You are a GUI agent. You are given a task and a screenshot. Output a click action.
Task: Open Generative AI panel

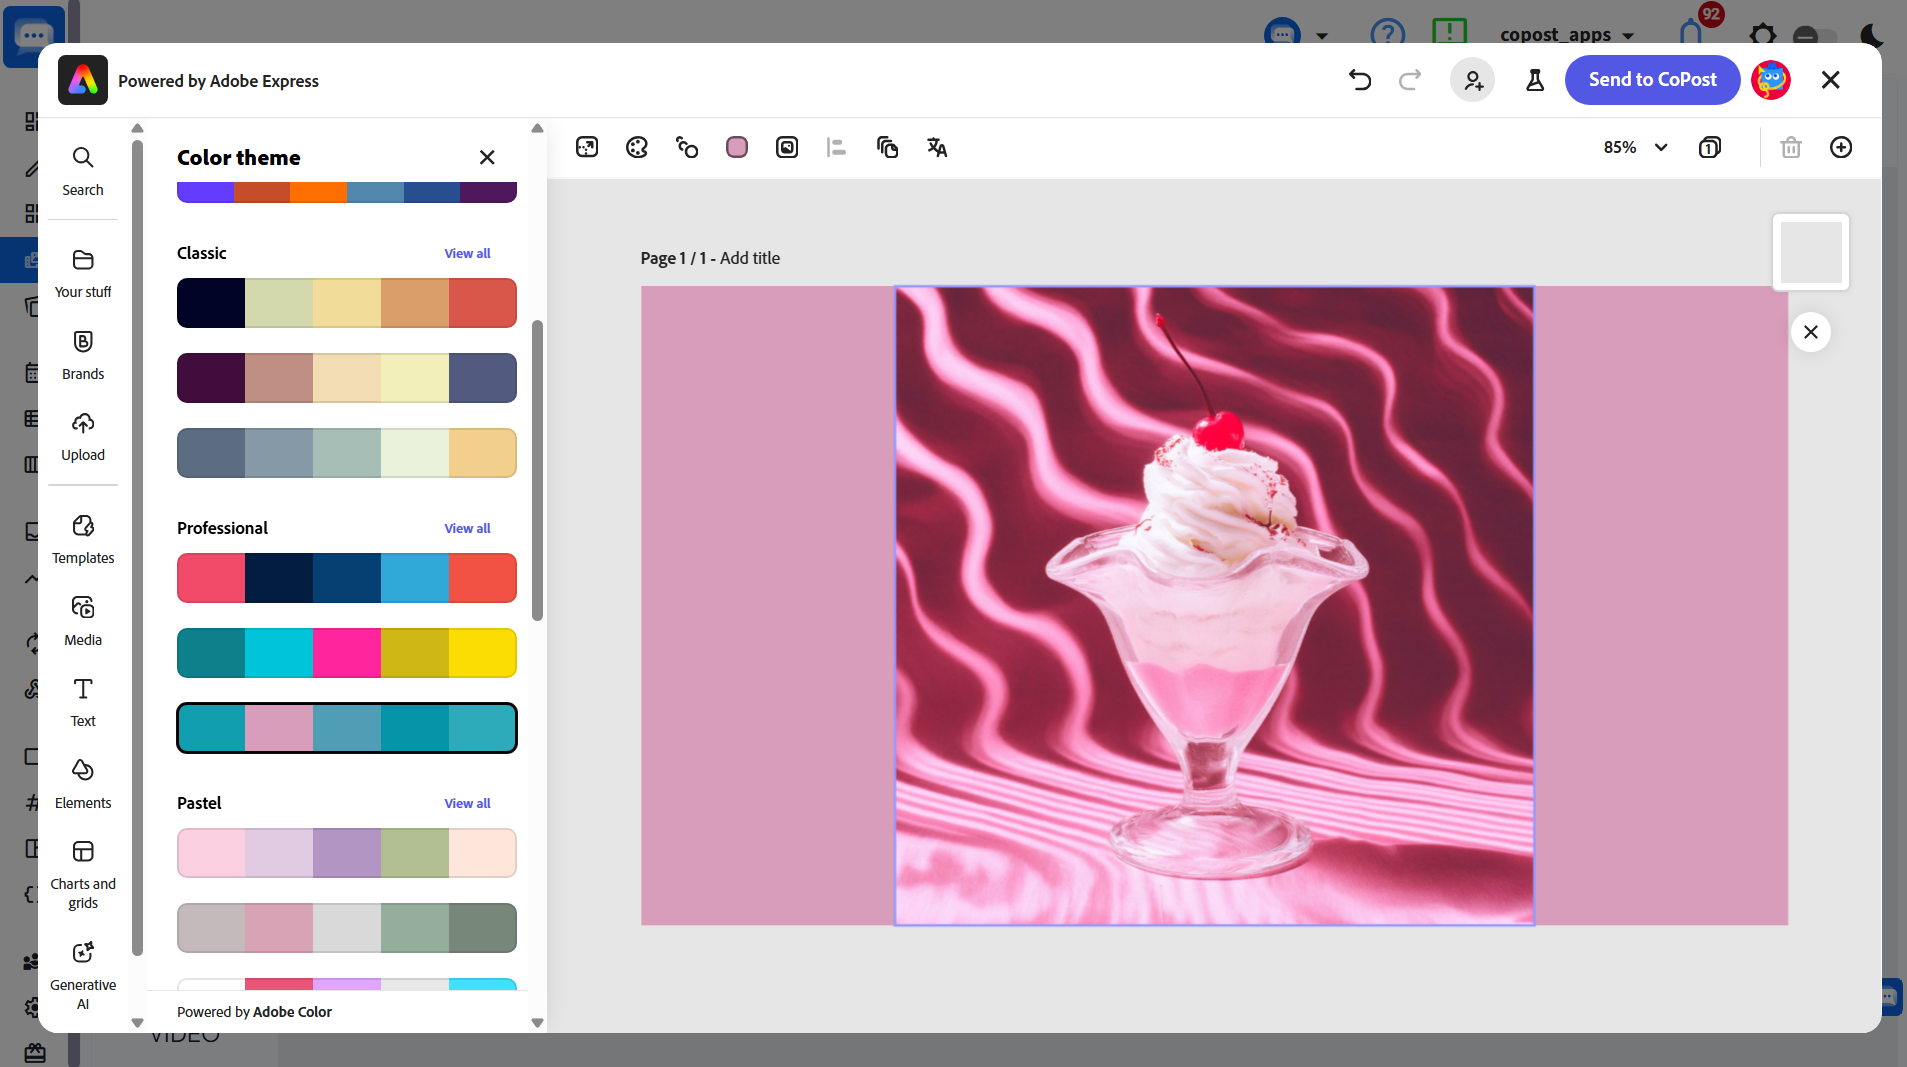tap(83, 976)
